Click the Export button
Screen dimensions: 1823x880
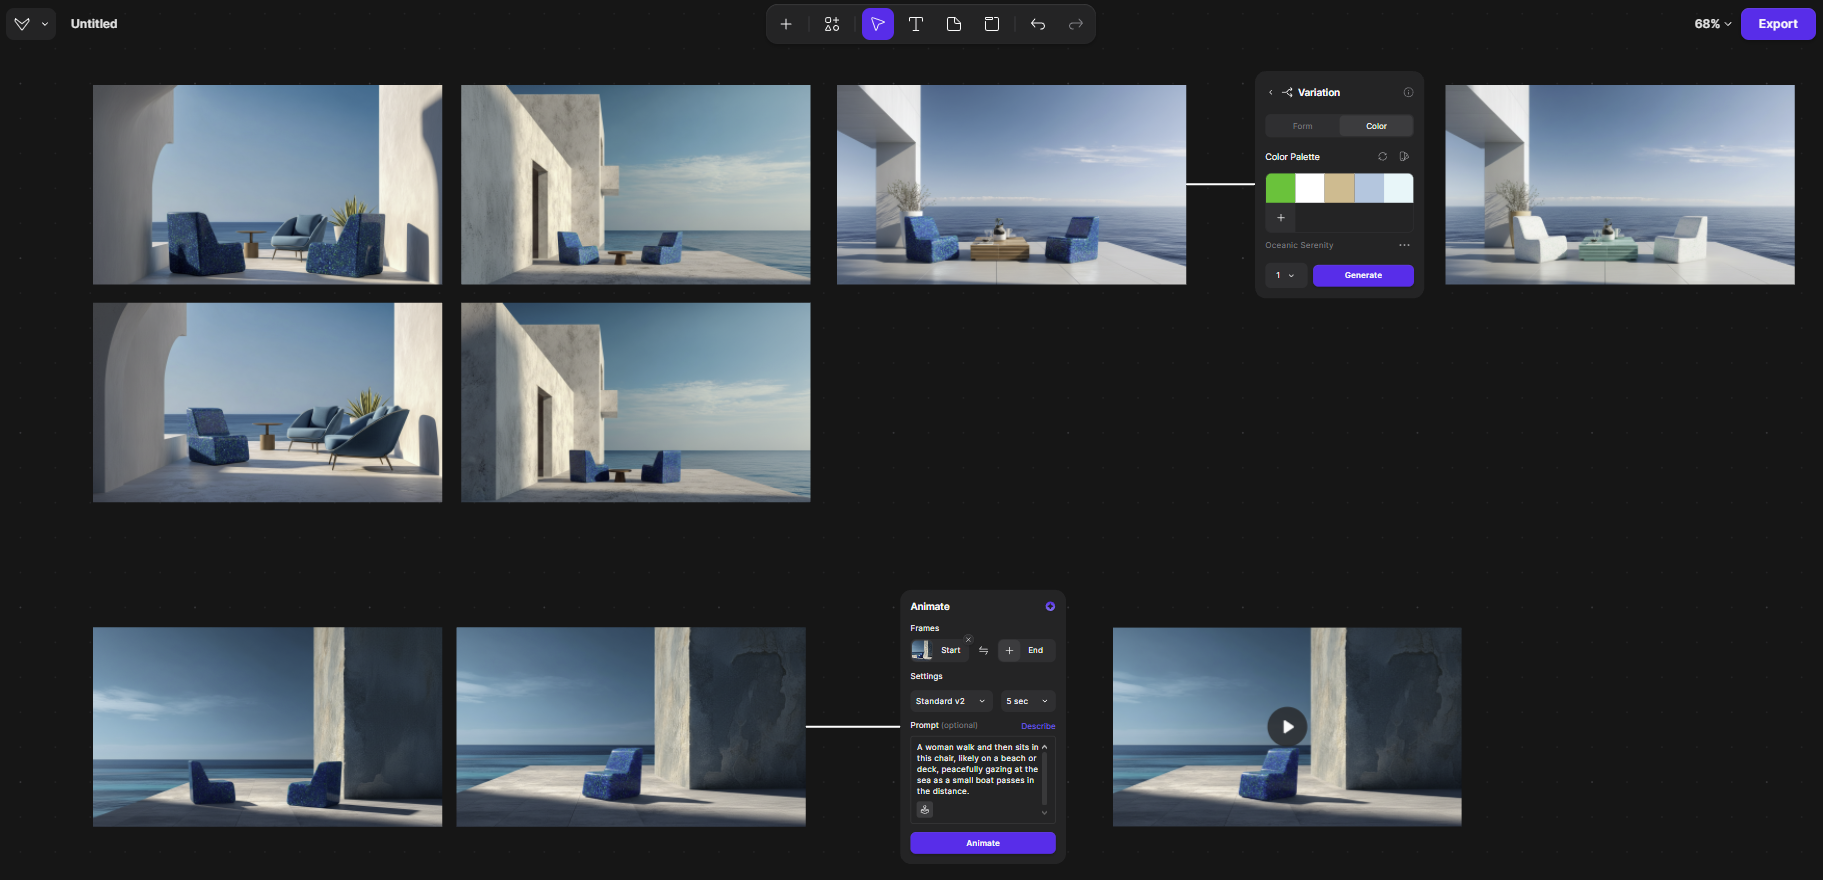point(1778,24)
